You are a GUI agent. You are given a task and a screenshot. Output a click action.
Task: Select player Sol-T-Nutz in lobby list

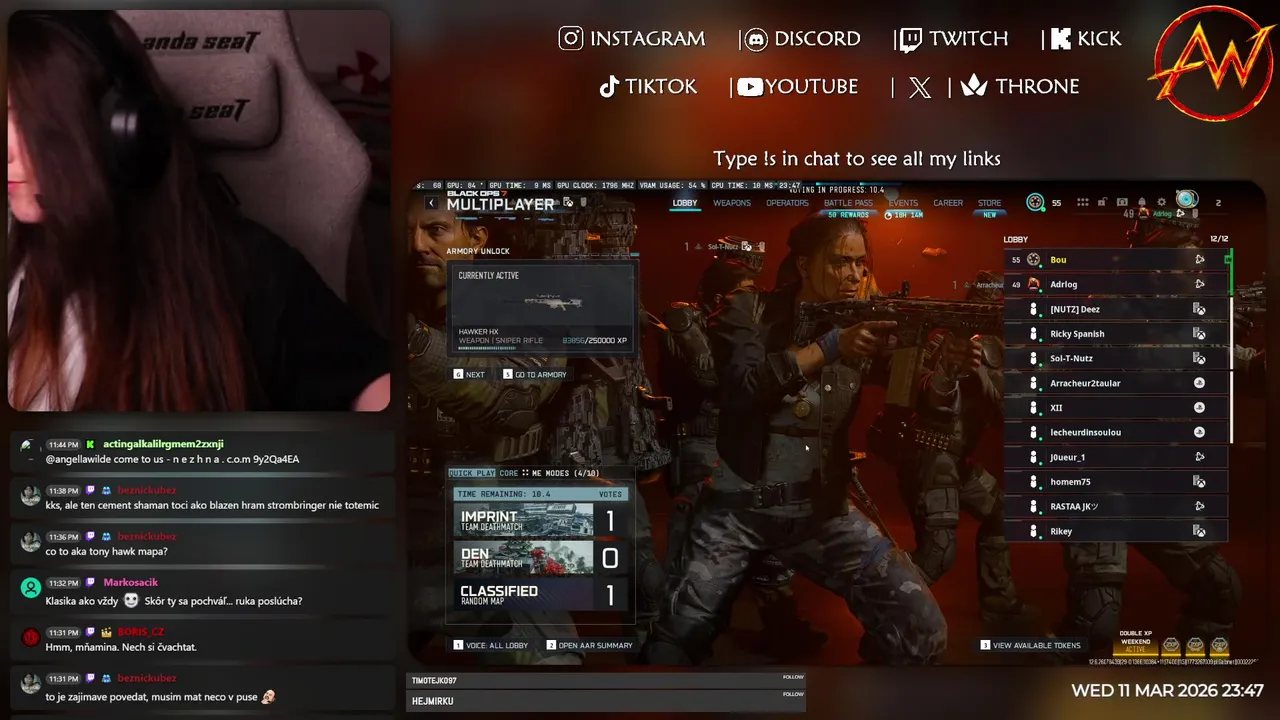pos(1116,358)
